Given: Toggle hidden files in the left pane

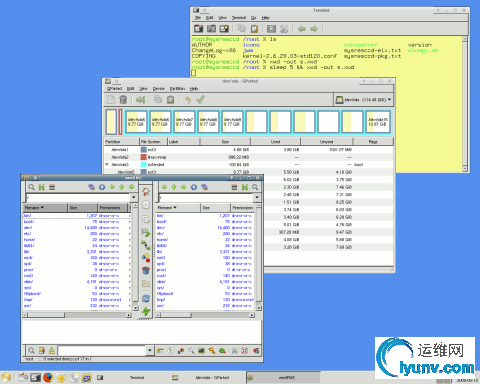Looking at the screenshot, I should 42,187.
